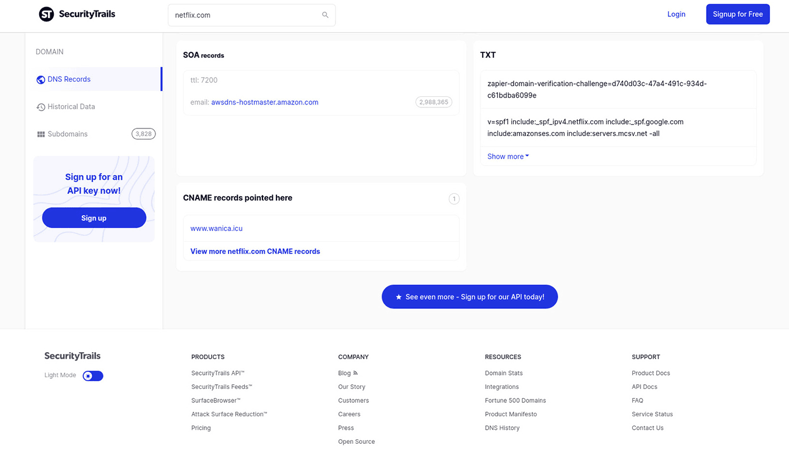Open the Service Status footer link
Image resolution: width=789 pixels, height=452 pixels.
[x=652, y=414]
